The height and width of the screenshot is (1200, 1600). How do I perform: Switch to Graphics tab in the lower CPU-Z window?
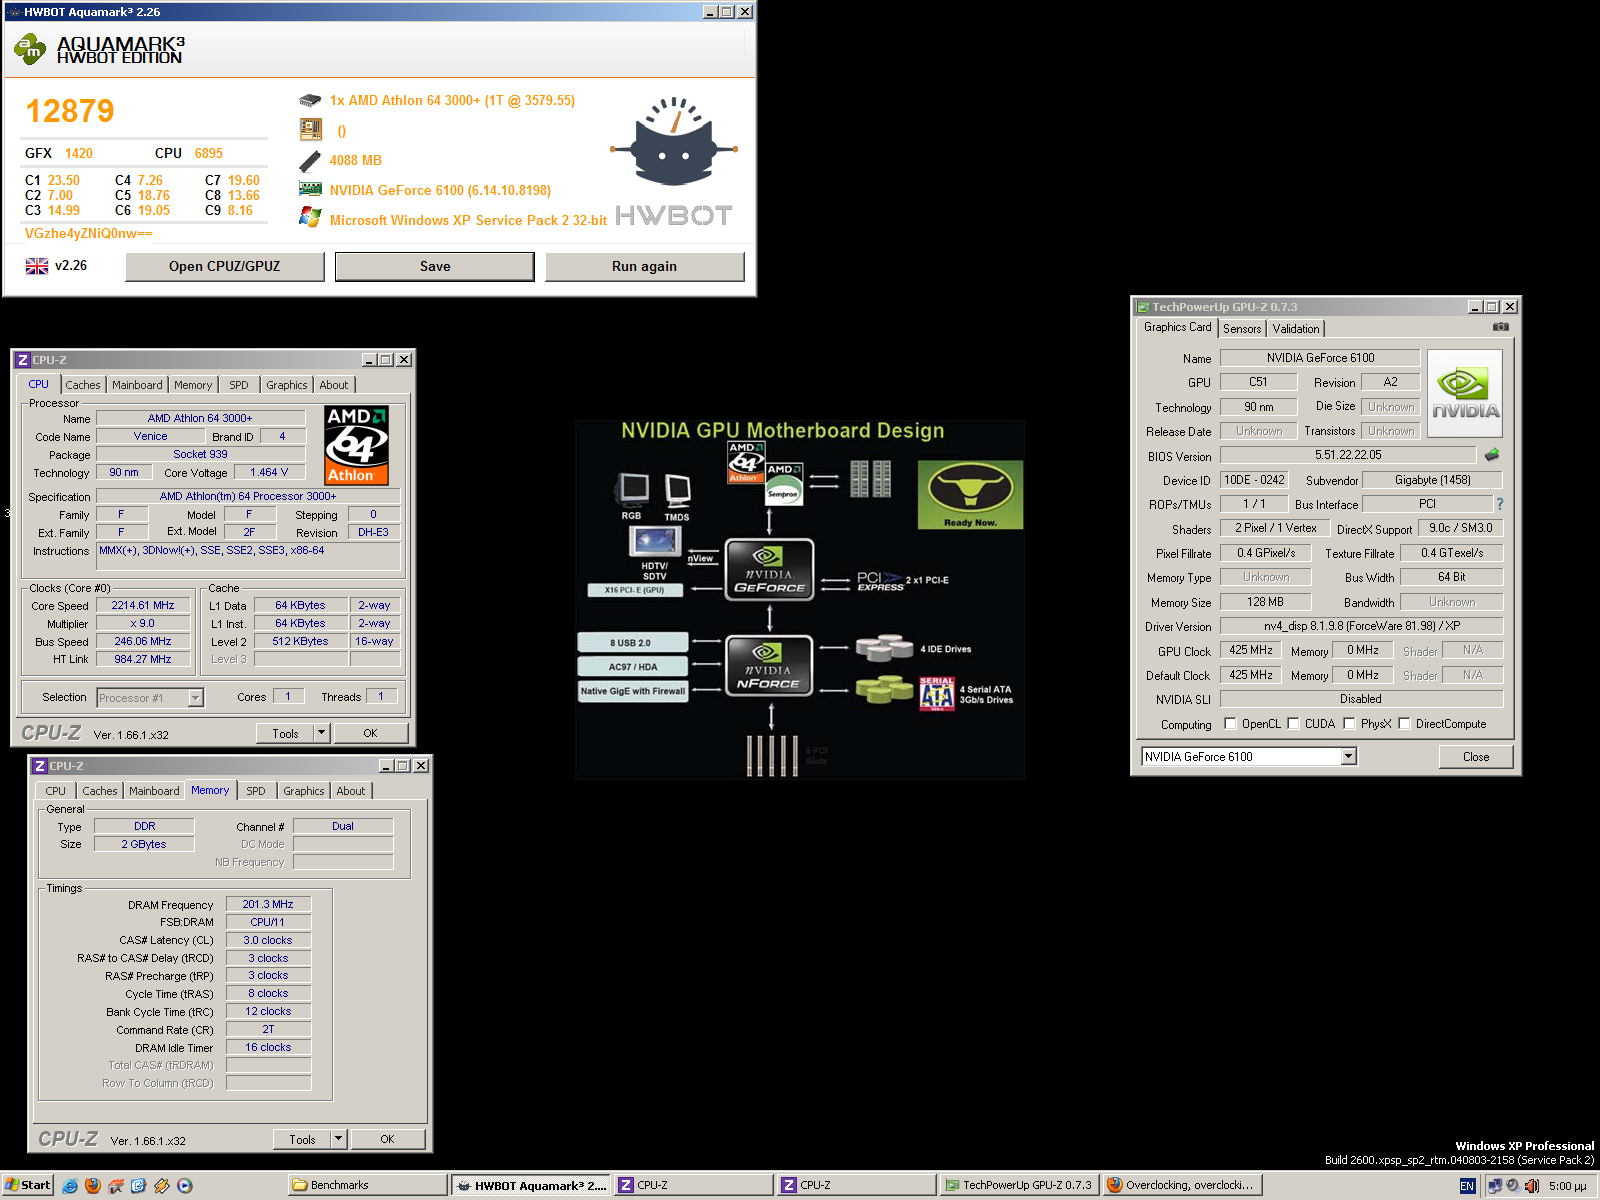click(x=304, y=791)
